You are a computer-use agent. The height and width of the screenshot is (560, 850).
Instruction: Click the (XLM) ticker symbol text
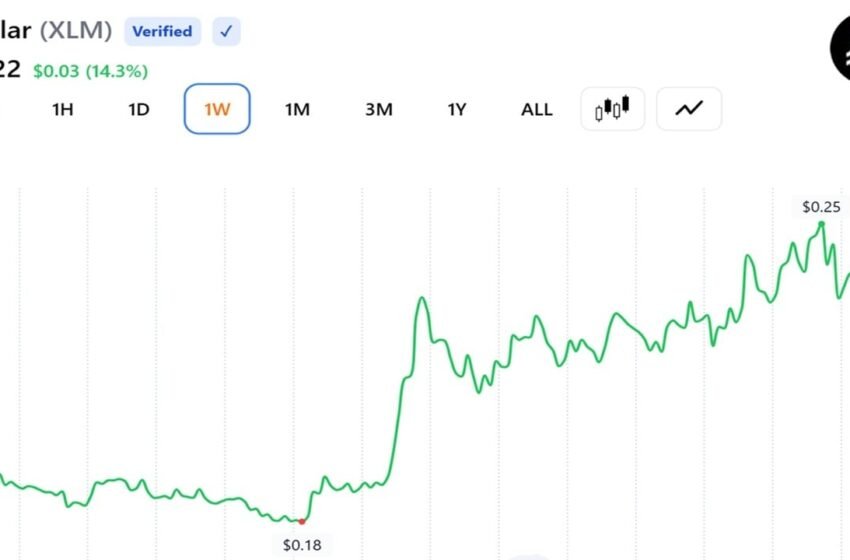(x=76, y=30)
